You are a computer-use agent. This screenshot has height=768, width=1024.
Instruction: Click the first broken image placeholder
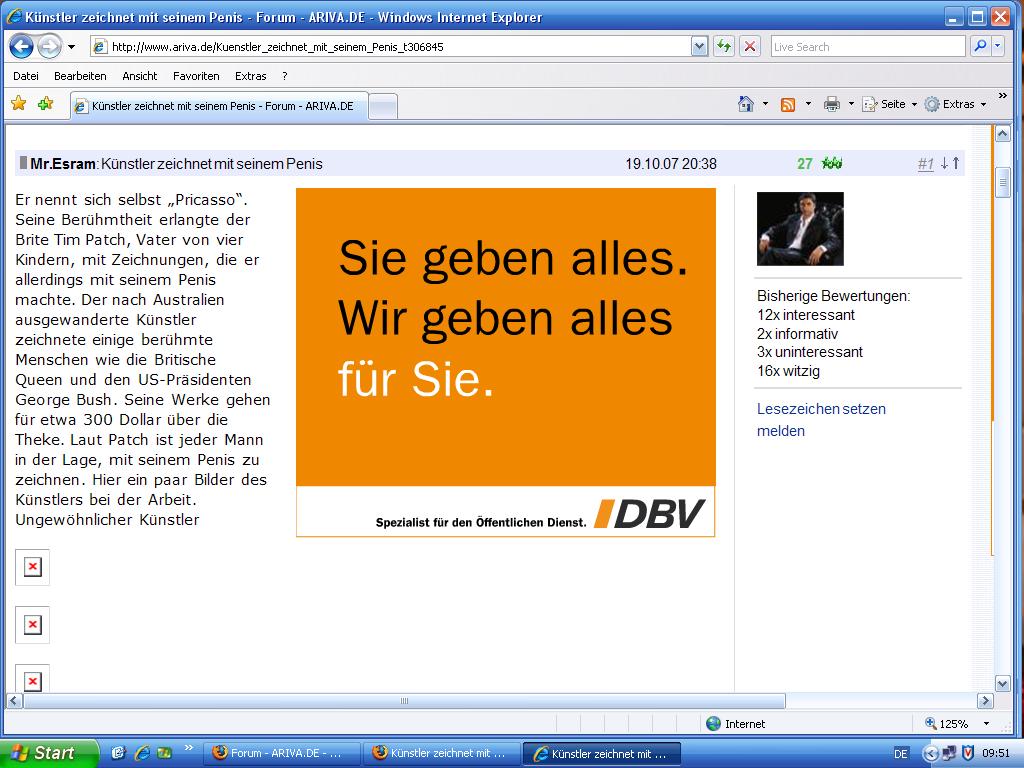pos(33,567)
